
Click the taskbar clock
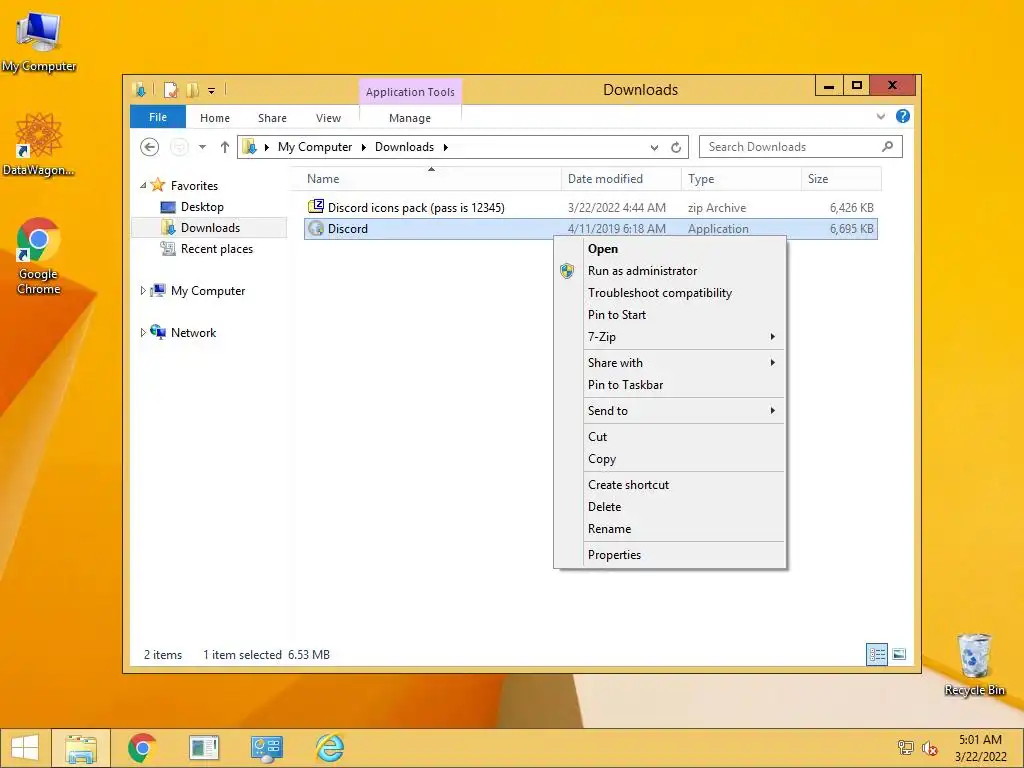pos(980,748)
